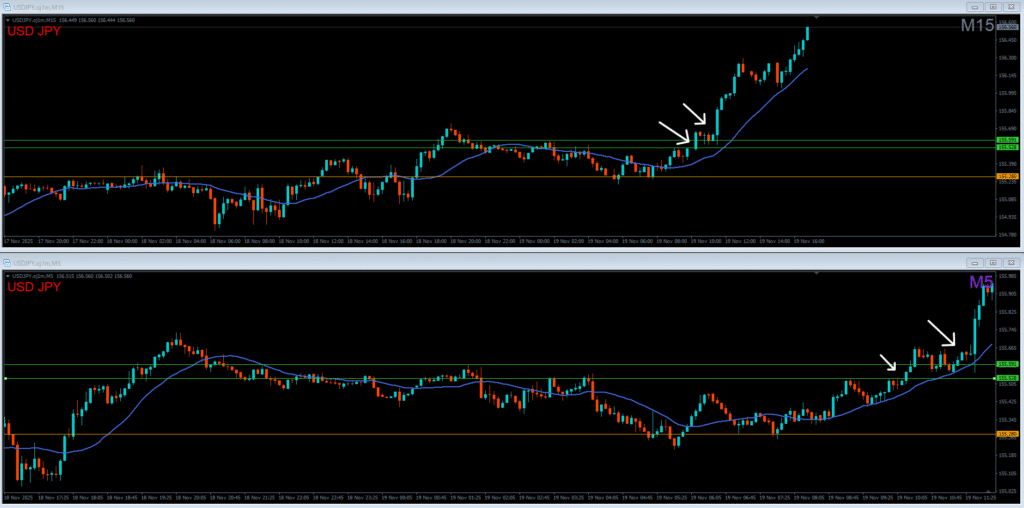Select the 155.528 green price label in the M5 chart
The height and width of the screenshot is (508, 1024).
coord(1008,378)
